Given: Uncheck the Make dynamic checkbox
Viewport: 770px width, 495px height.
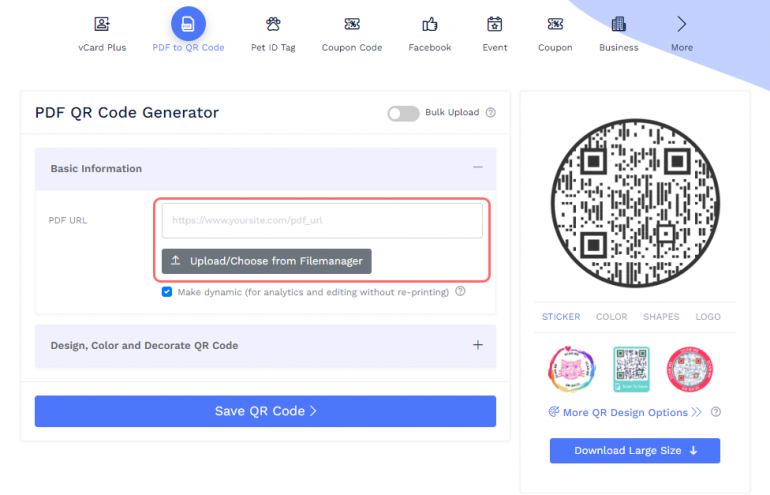Looking at the screenshot, I should (x=167, y=292).
